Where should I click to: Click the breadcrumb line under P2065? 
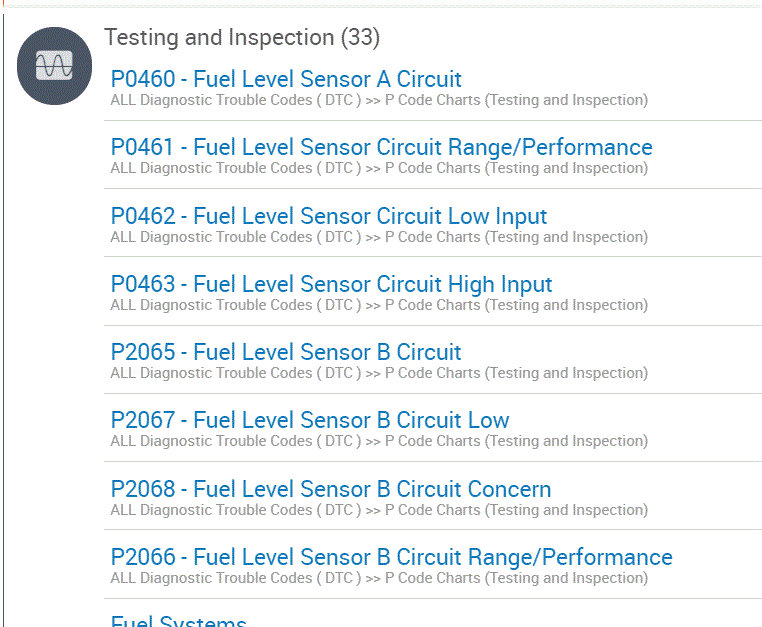[x=379, y=373]
